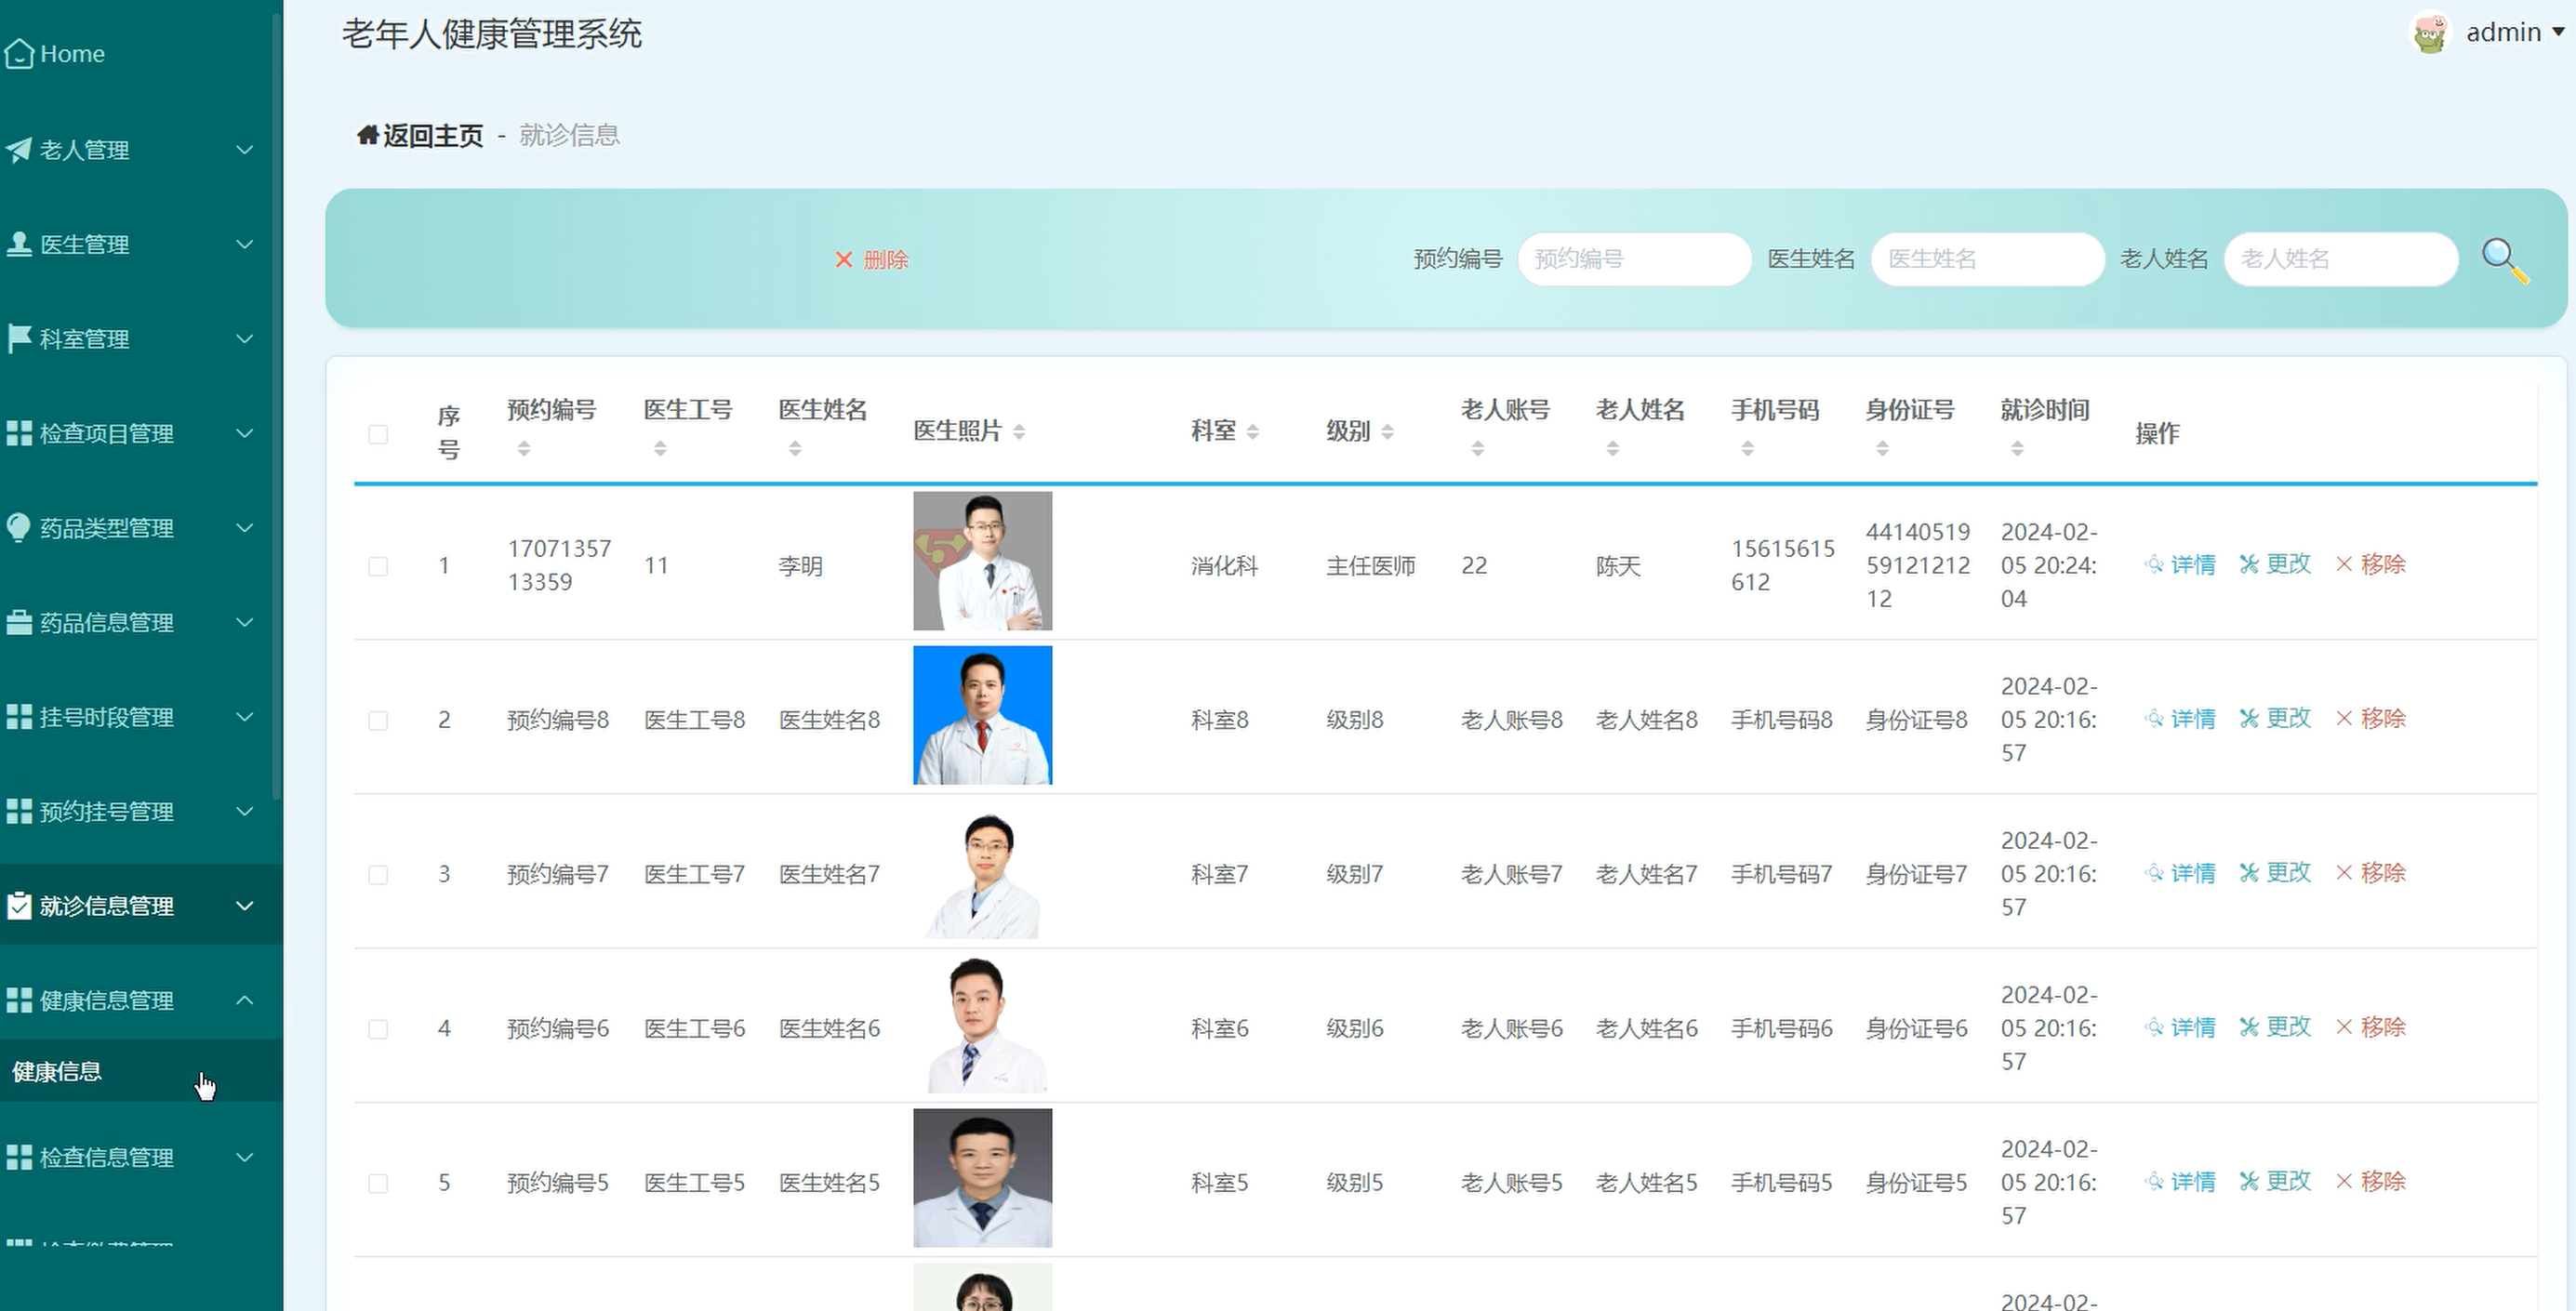This screenshot has width=2576, height=1311.
Task: Click the briefcase icon beside 药品信息管理
Action: (19, 622)
